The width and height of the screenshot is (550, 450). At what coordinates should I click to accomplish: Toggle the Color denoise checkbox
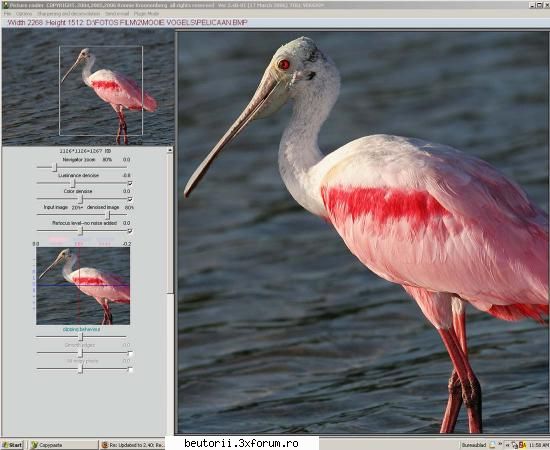(x=130, y=199)
